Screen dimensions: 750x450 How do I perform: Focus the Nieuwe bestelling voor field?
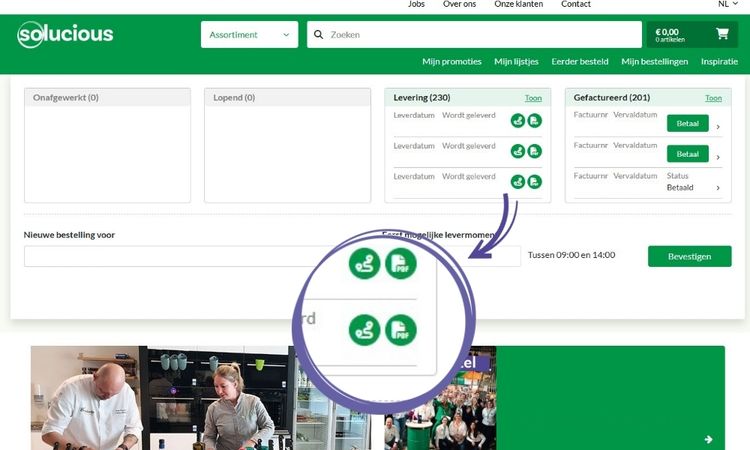pyautogui.click(x=190, y=256)
